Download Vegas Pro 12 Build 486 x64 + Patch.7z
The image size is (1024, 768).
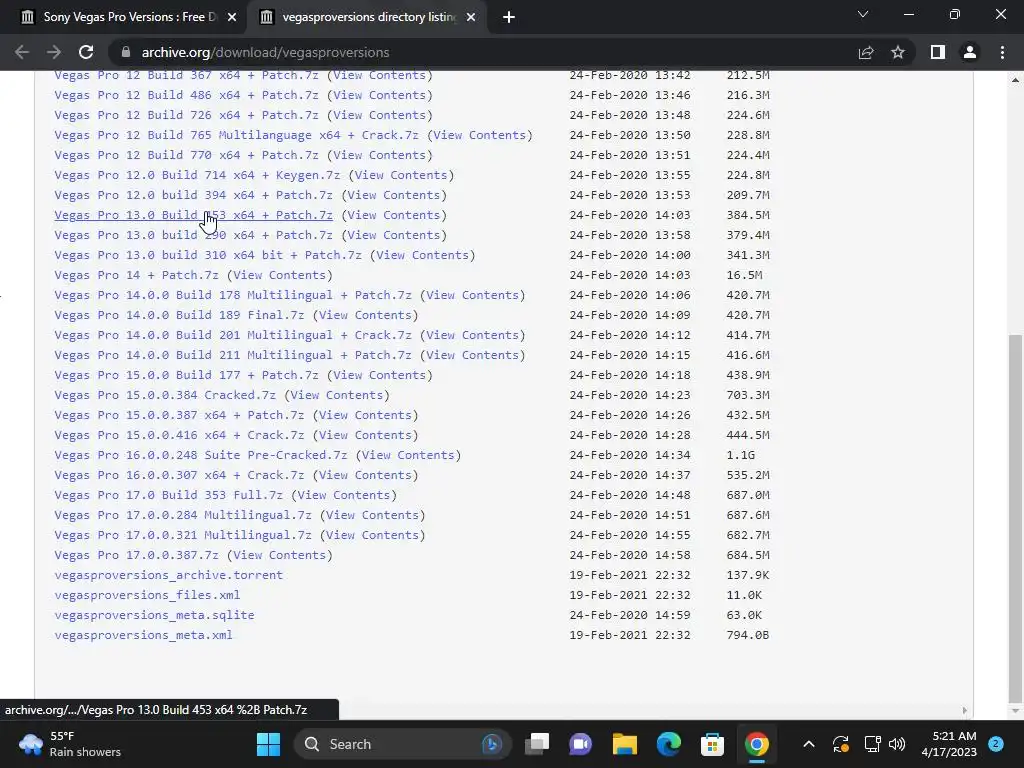[186, 95]
